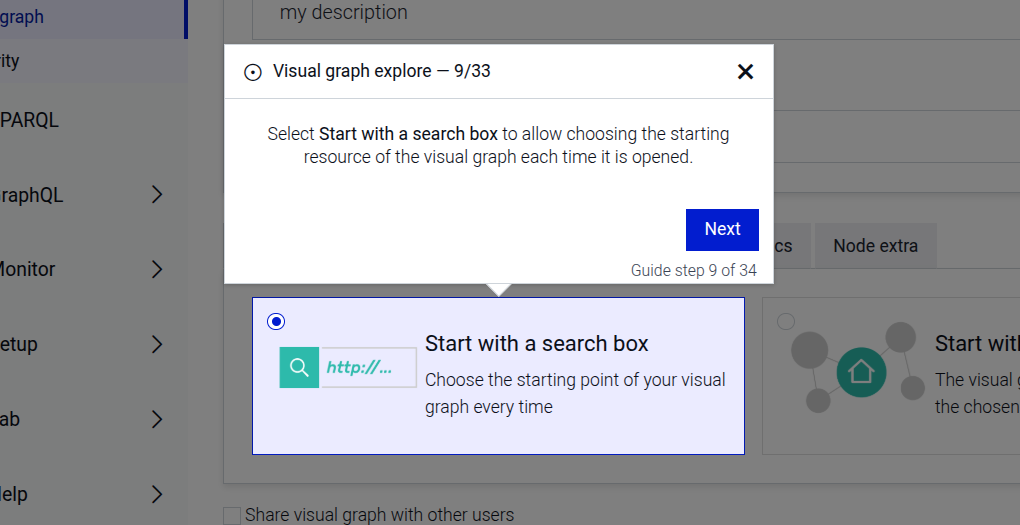The image size is (1020, 525).
Task: Expand the Setup sidebar chevron
Action: (156, 344)
